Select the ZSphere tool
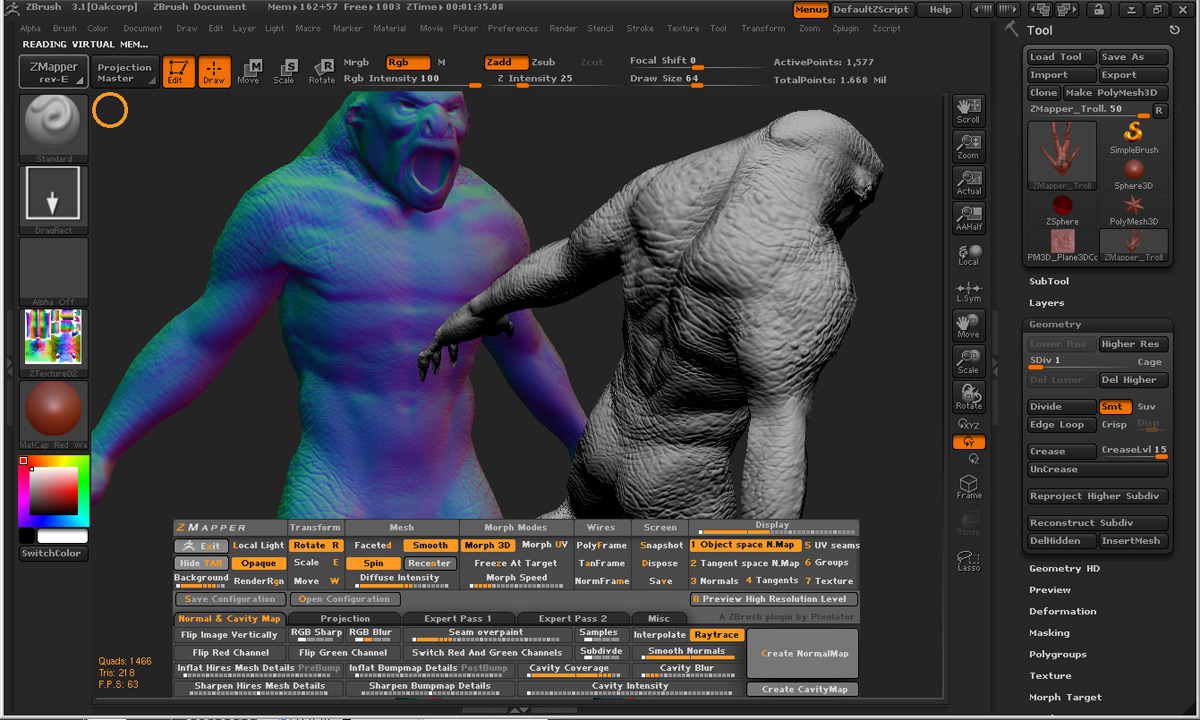 [x=1062, y=210]
